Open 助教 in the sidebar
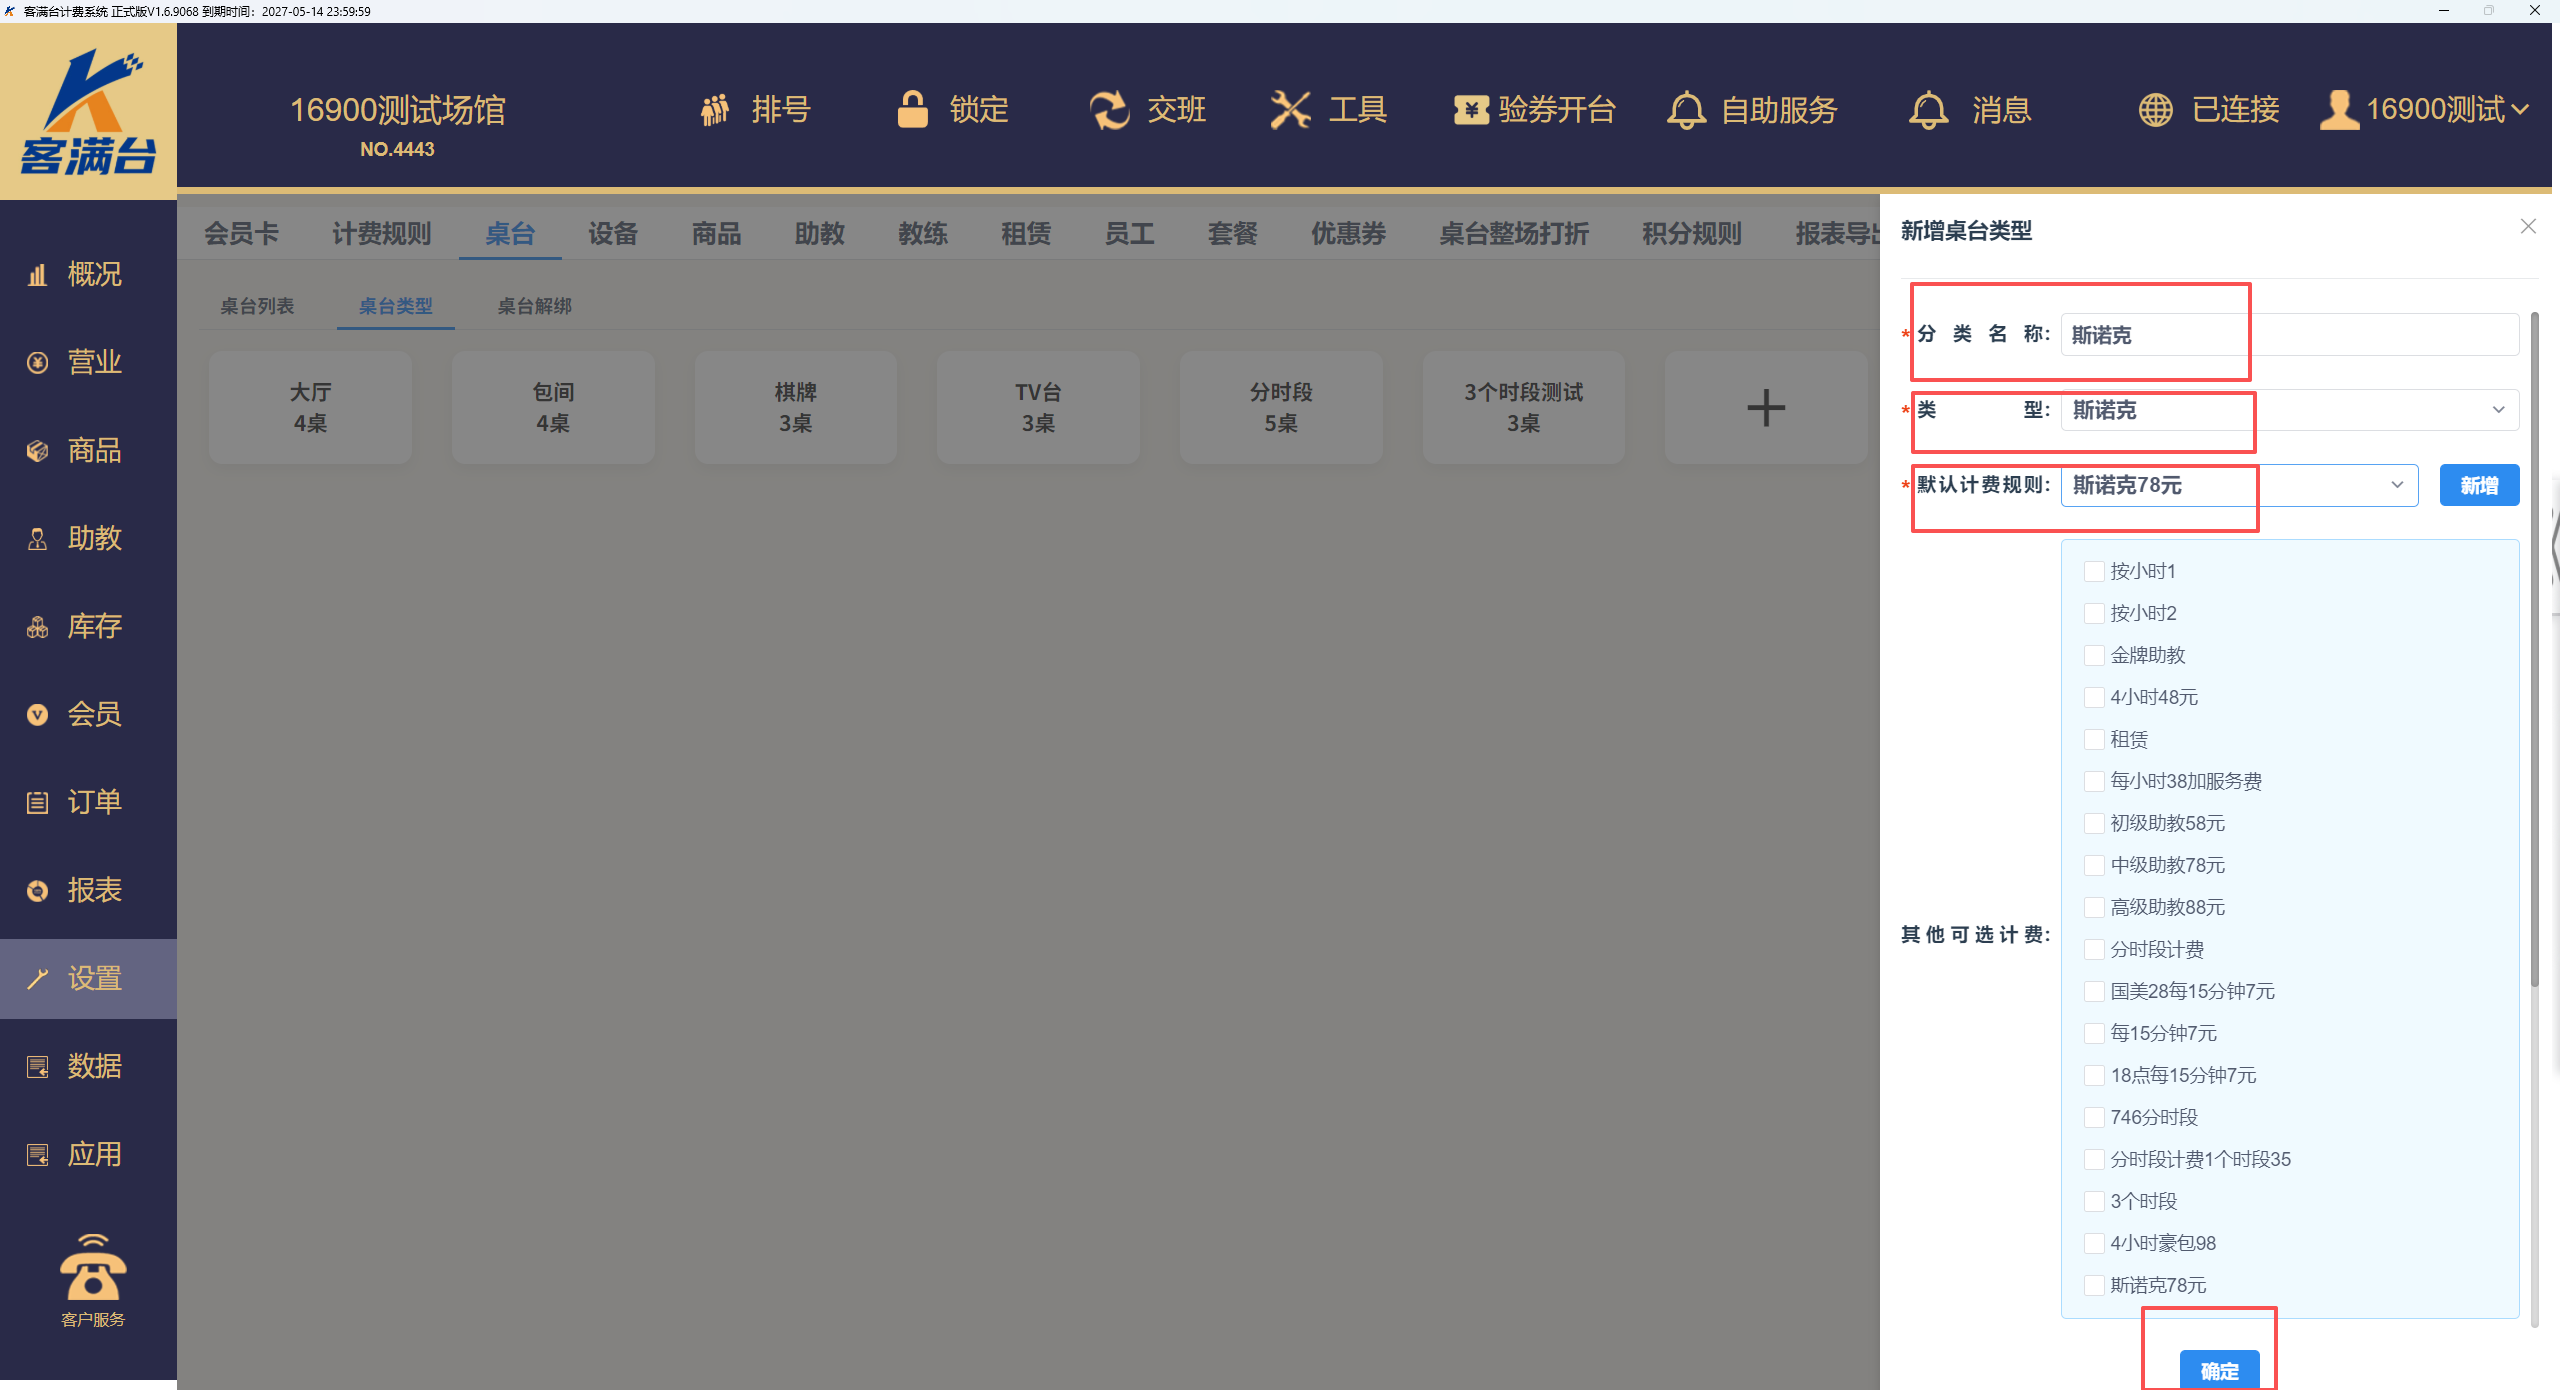 [88, 538]
